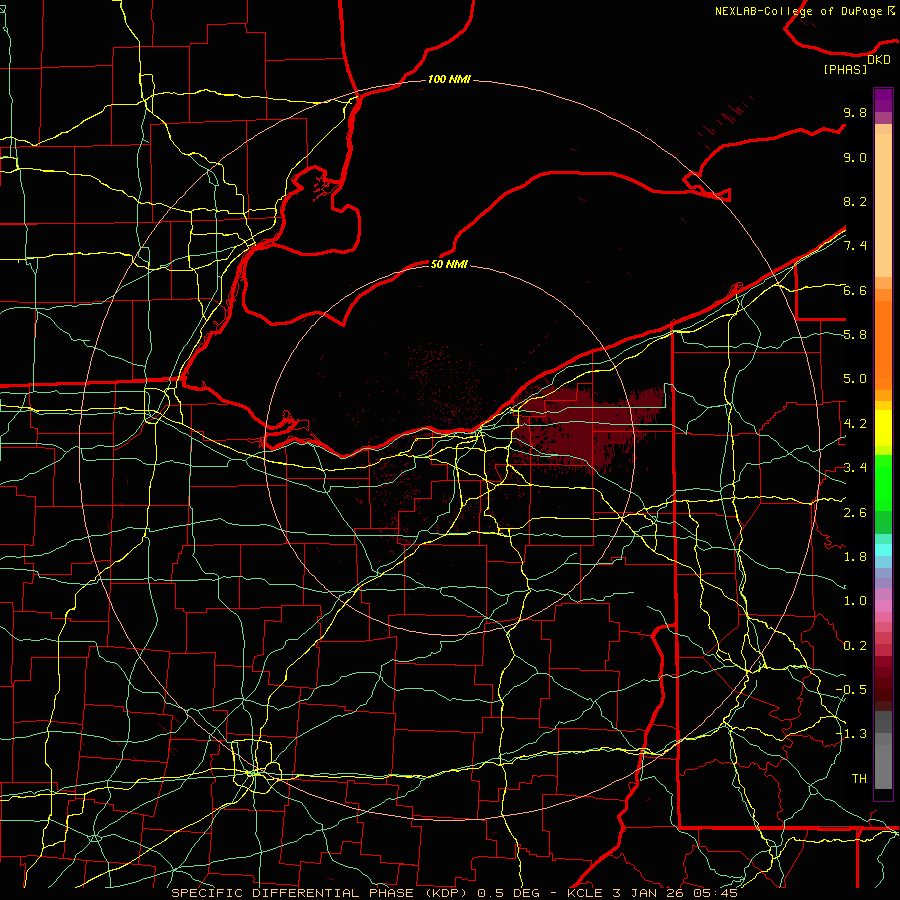Click the 9.8 value on the color scale
The width and height of the screenshot is (900, 900).
[x=855, y=112]
